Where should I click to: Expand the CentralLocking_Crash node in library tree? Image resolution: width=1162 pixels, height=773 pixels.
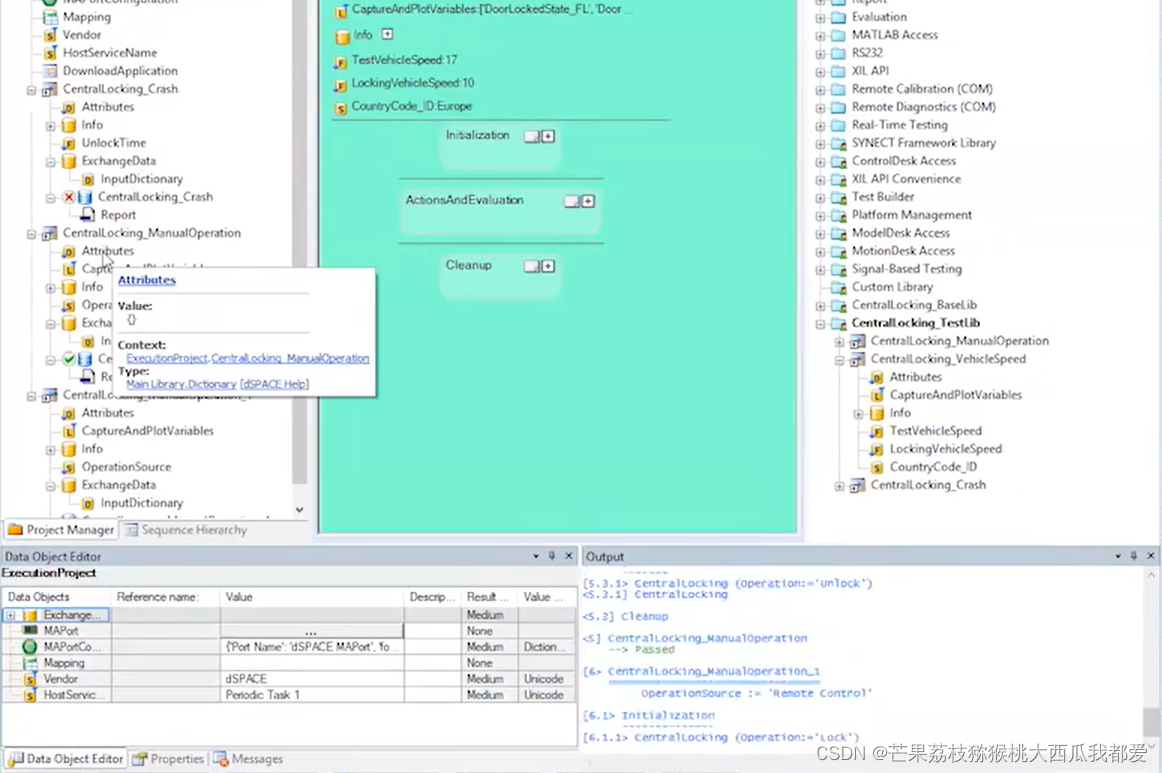(839, 486)
